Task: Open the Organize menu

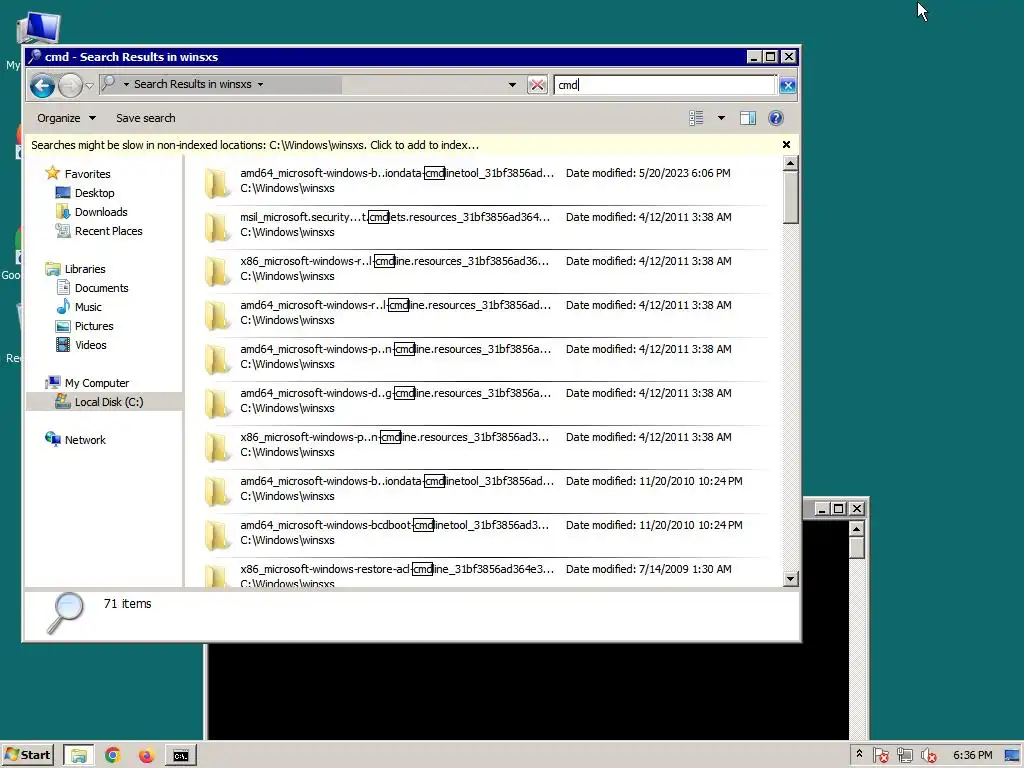Action: [x=66, y=118]
